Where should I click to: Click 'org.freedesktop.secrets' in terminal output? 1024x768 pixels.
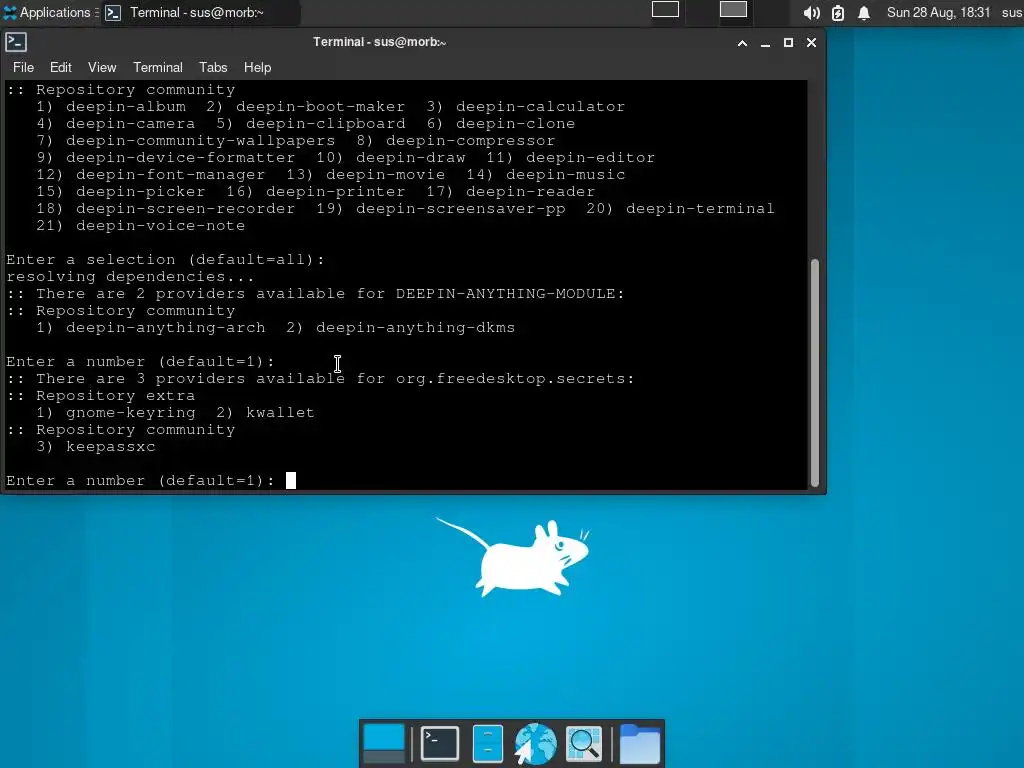pyautogui.click(x=510, y=379)
